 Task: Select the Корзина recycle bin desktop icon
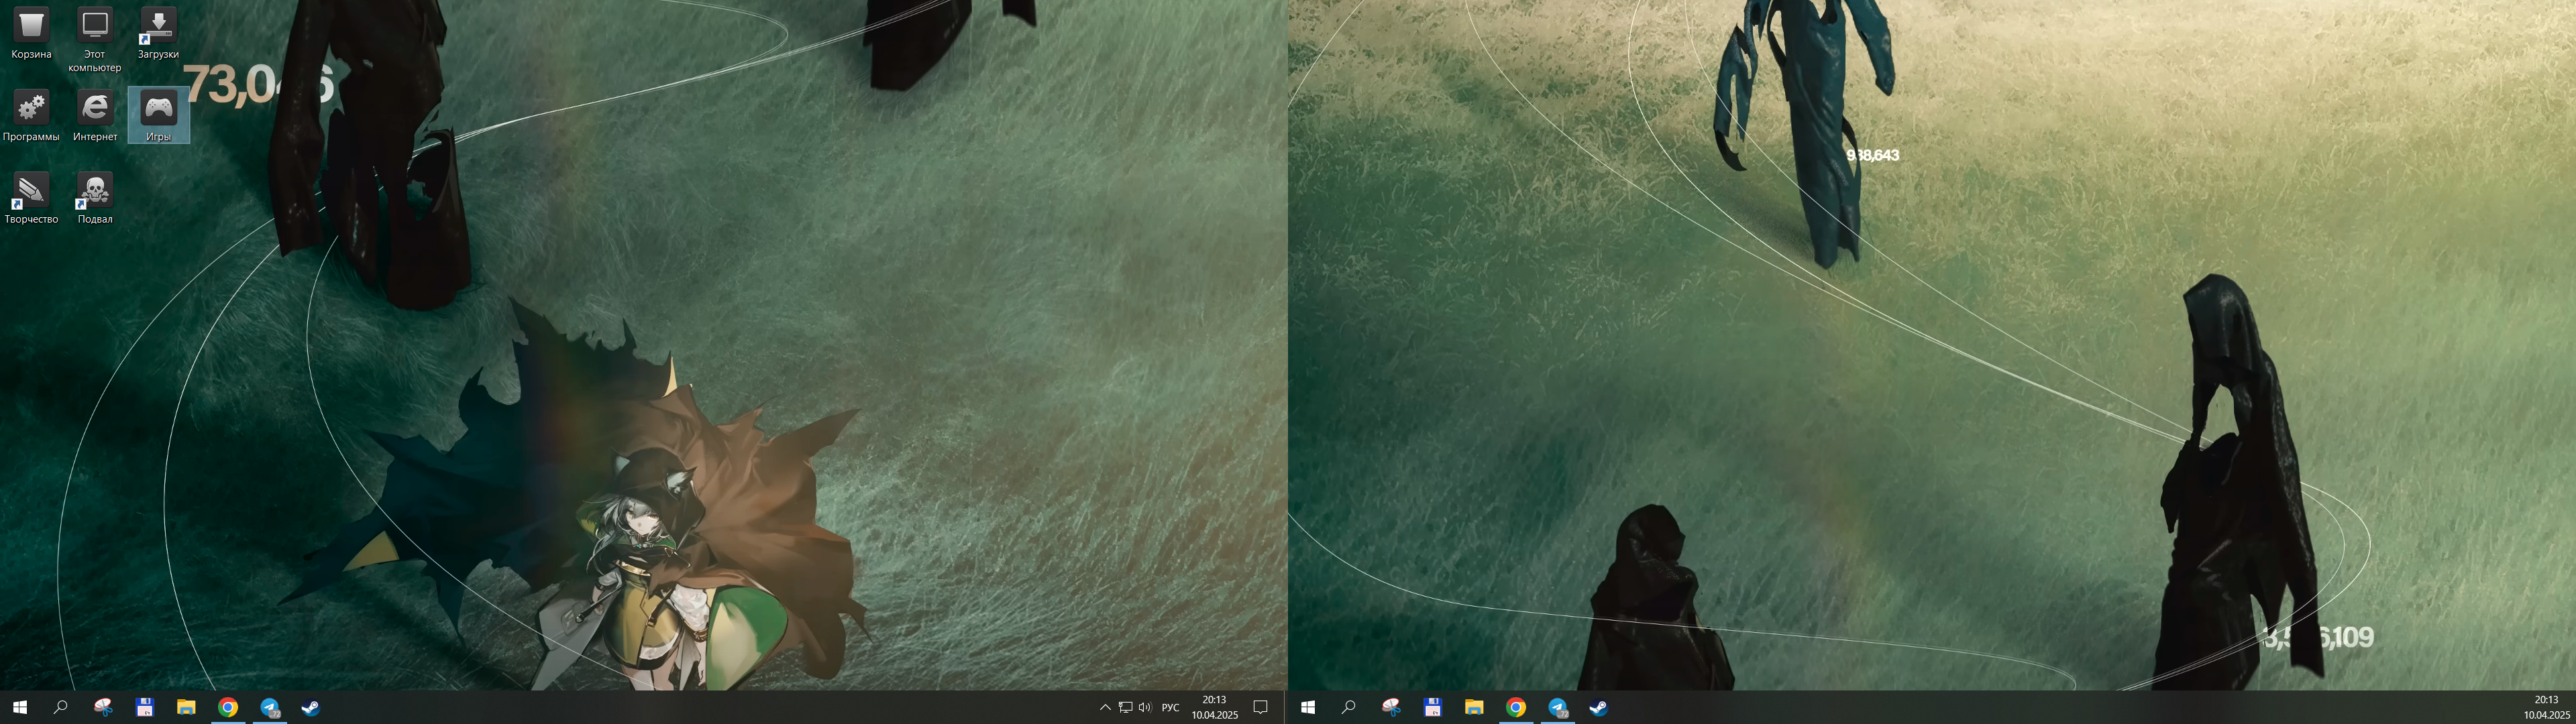pyautogui.click(x=31, y=34)
